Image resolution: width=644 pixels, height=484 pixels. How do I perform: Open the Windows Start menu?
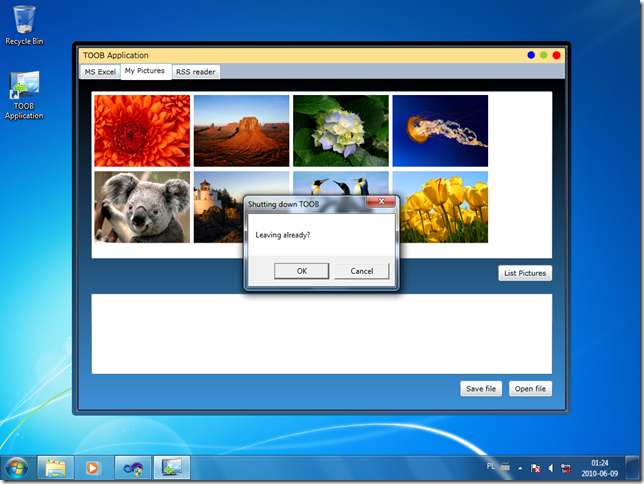click(x=17, y=468)
